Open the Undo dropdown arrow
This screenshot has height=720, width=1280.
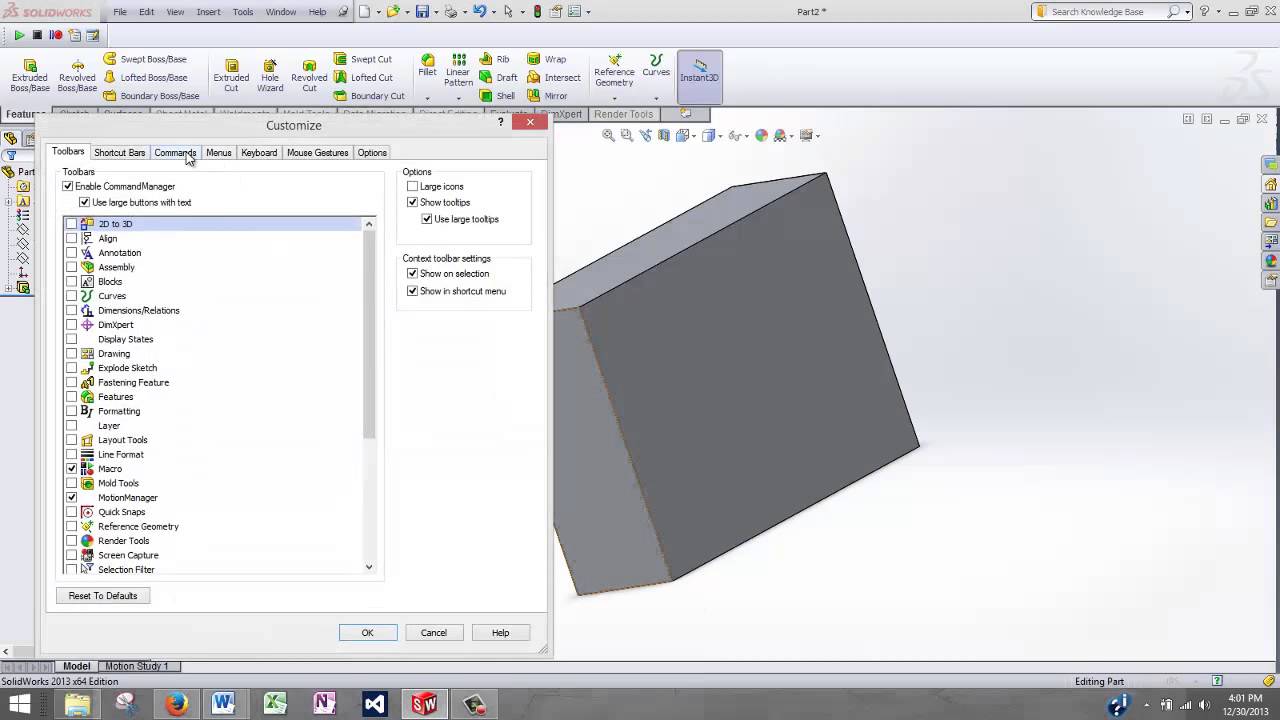point(493,12)
